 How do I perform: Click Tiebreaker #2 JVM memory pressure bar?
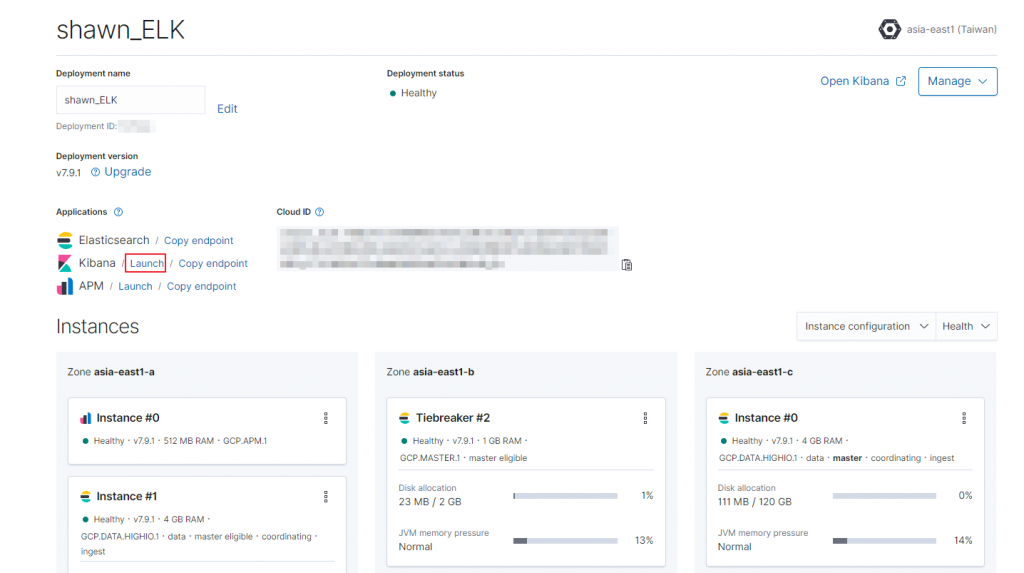coord(566,541)
